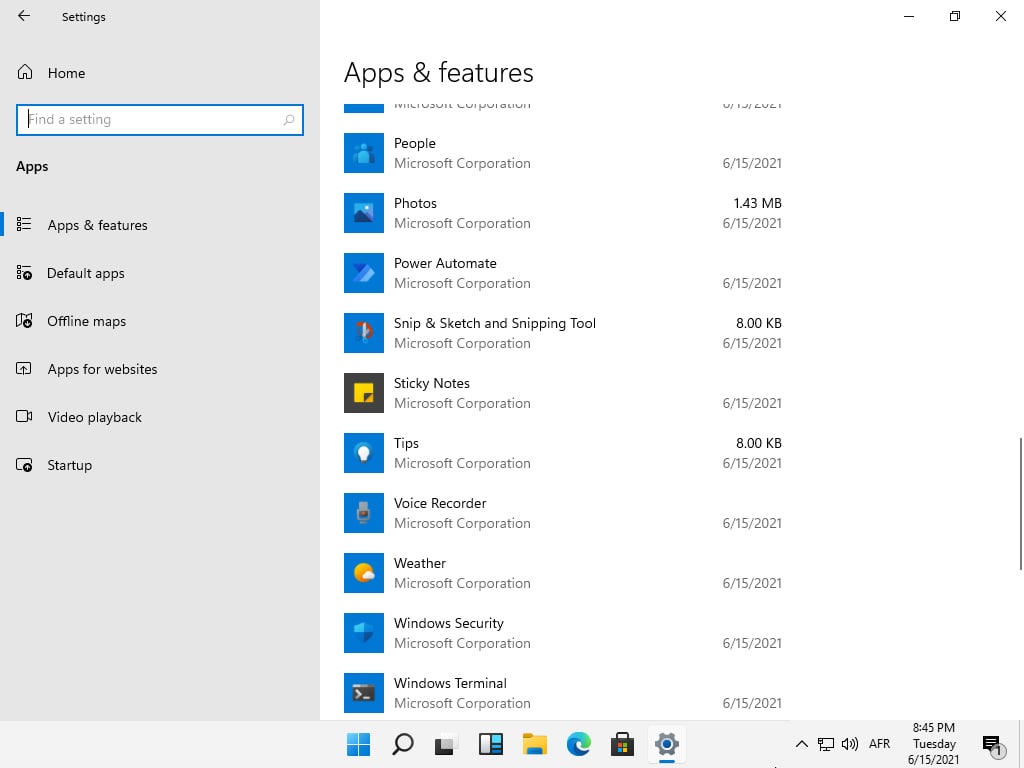Click the Apps & features page heading
The width and height of the screenshot is (1024, 768).
pyautogui.click(x=438, y=72)
